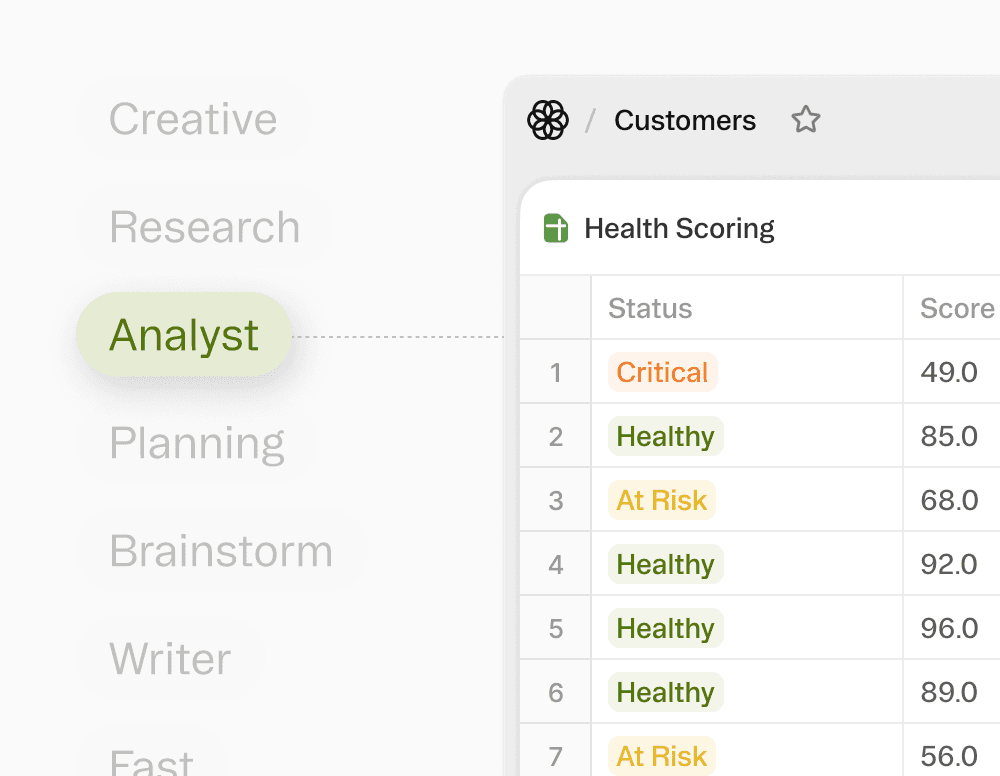Viewport: 1000px width, 776px height.
Task: Select row number 6
Action: [556, 692]
